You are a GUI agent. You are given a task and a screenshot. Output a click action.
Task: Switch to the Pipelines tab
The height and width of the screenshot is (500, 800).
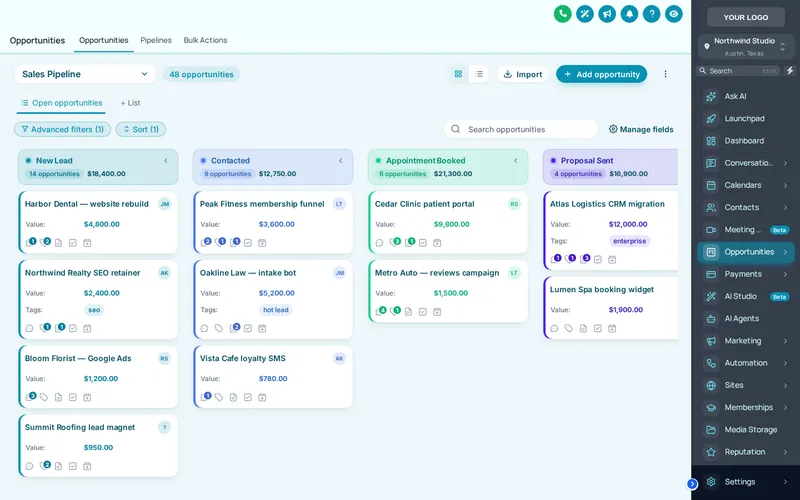(156, 40)
